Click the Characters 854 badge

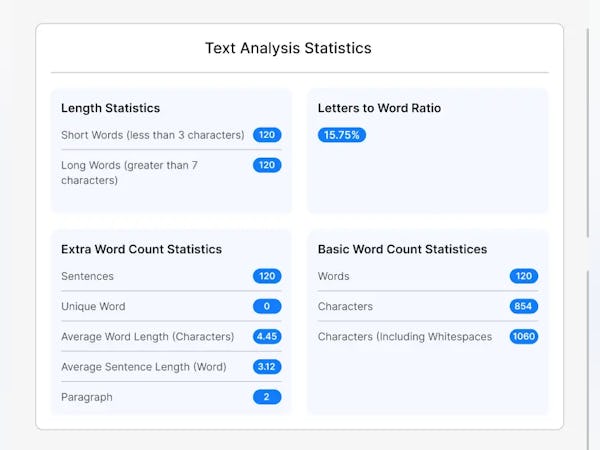click(524, 306)
